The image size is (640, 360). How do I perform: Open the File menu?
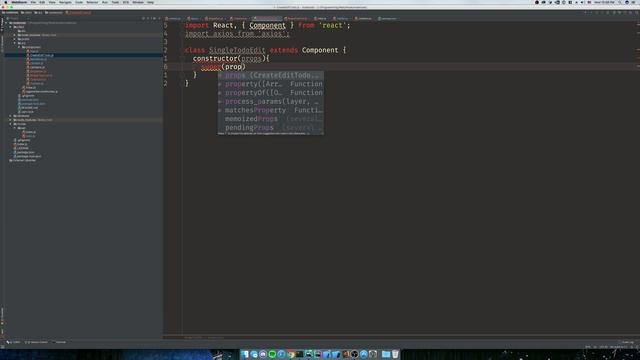point(33,2)
